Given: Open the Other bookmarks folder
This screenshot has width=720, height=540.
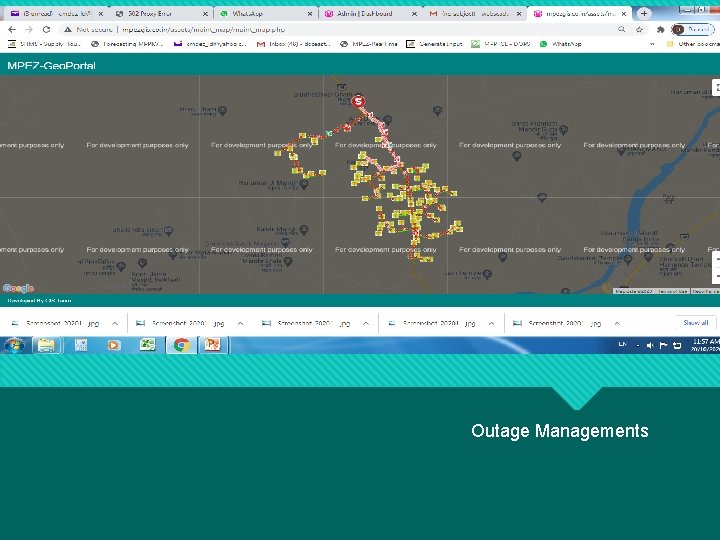Looking at the screenshot, I should pyautogui.click(x=693, y=44).
